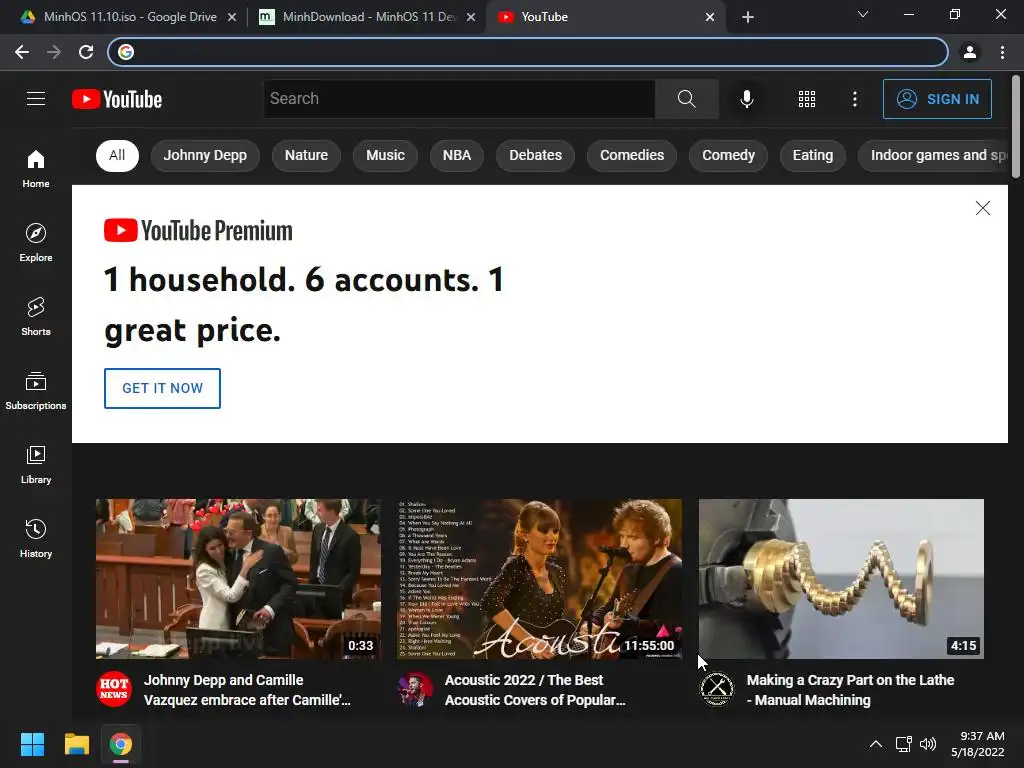
Task: Start voice search with the microphone
Action: click(x=746, y=99)
